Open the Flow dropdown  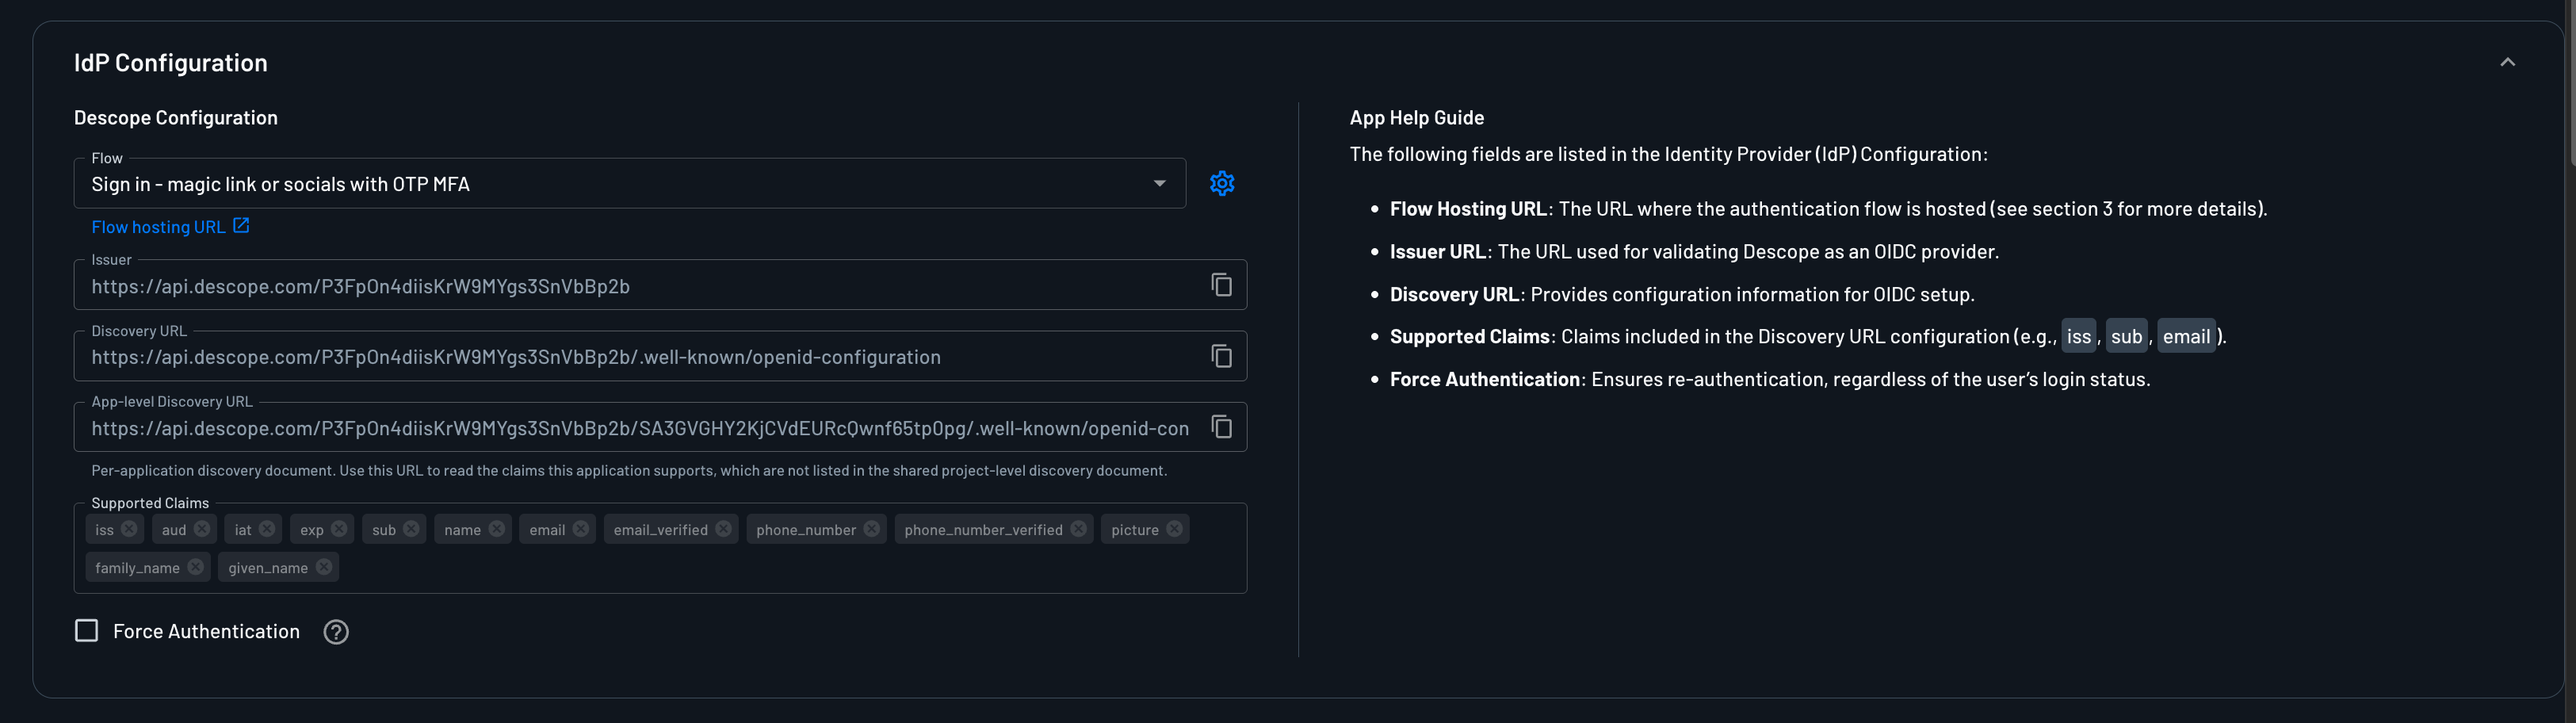click(629, 184)
